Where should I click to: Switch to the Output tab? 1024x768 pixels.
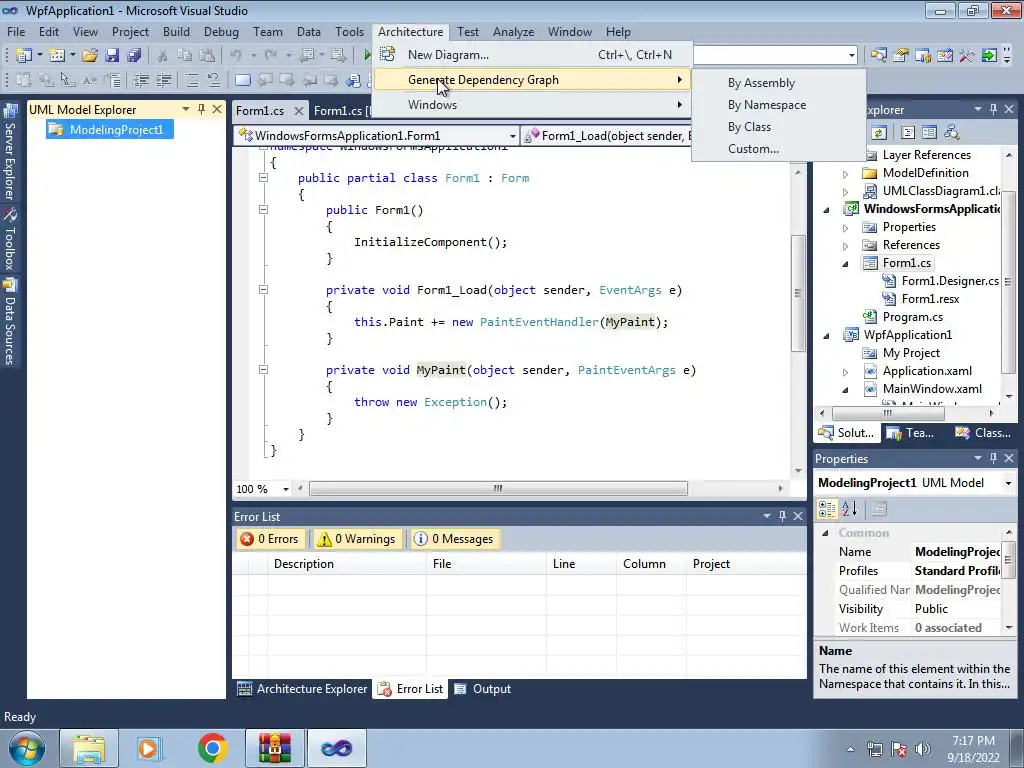point(483,689)
